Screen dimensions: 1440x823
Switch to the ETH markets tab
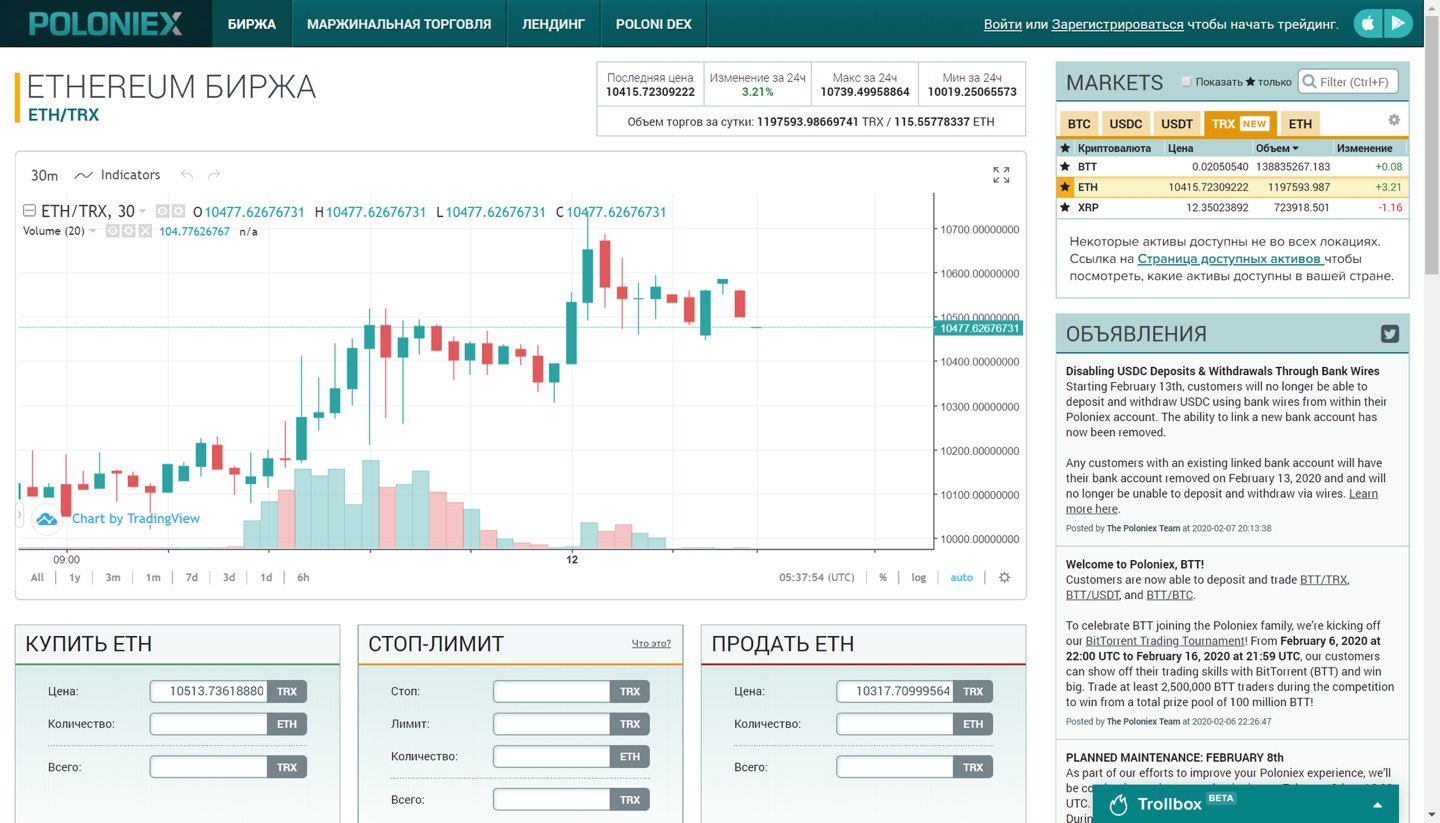(1300, 124)
